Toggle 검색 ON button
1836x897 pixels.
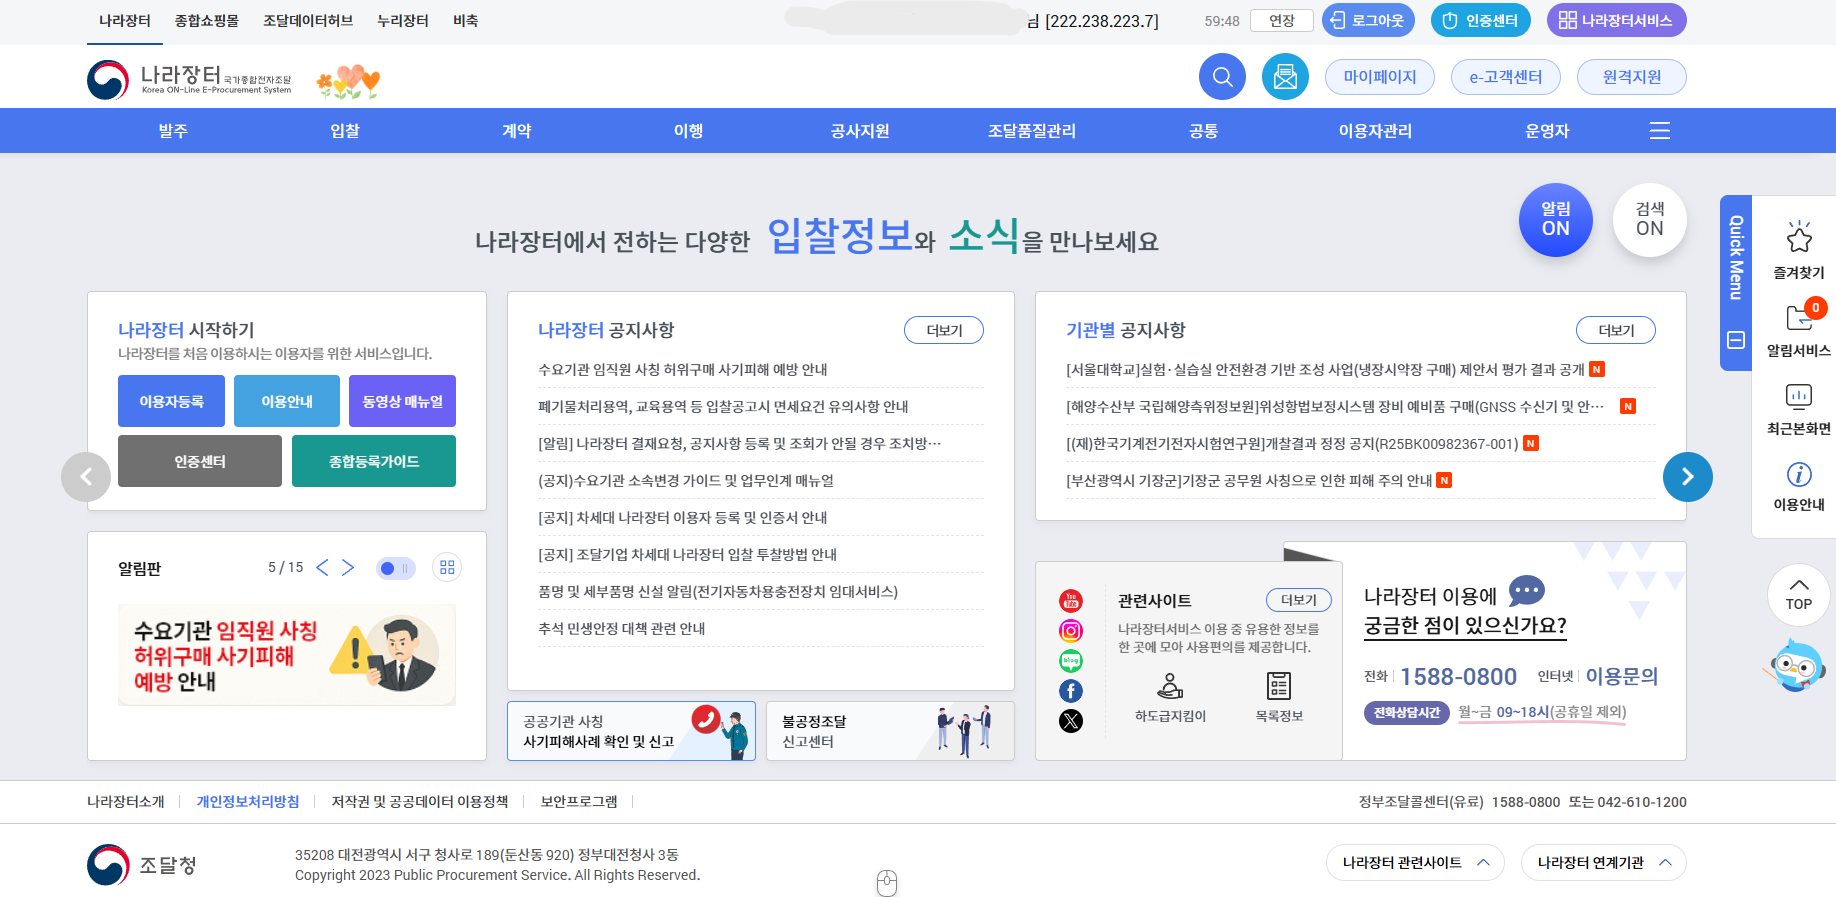click(x=1650, y=220)
